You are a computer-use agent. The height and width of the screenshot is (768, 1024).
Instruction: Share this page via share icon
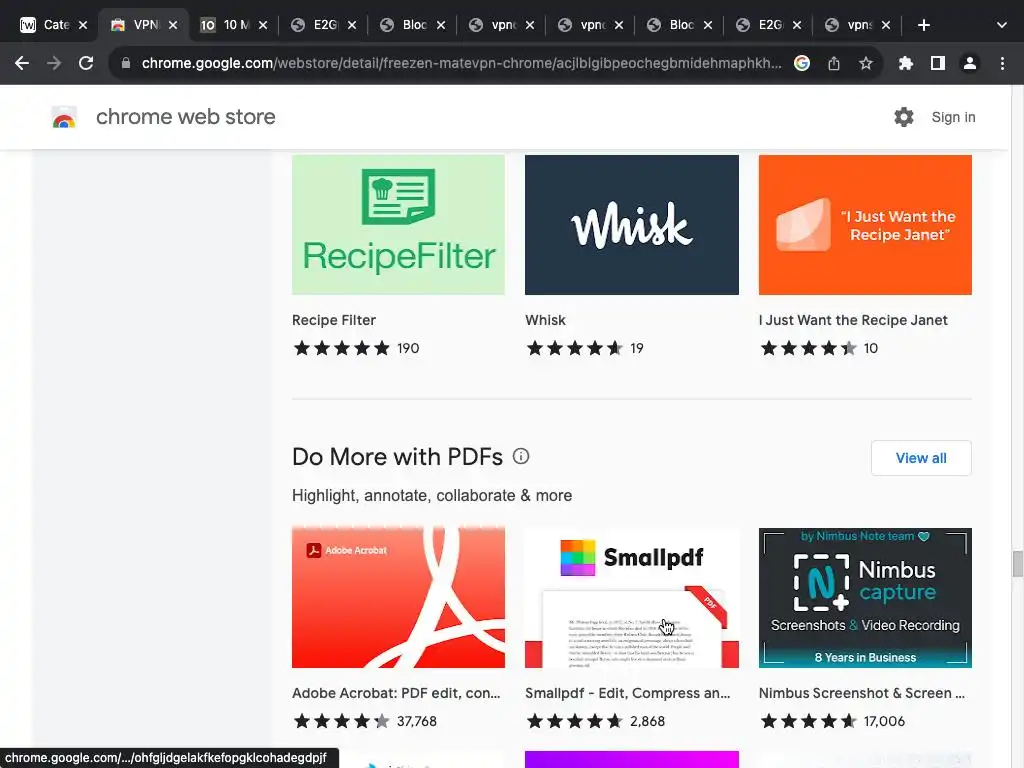834,63
